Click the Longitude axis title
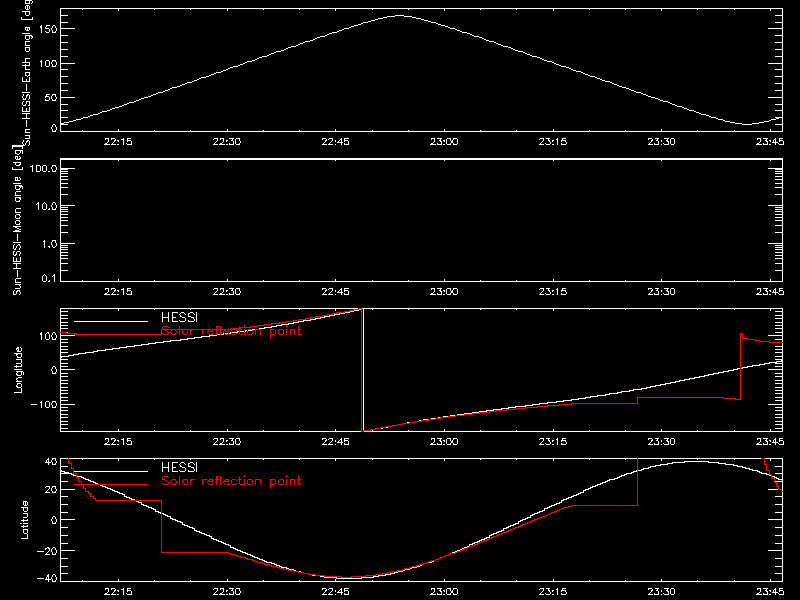The image size is (800, 600). [18, 370]
